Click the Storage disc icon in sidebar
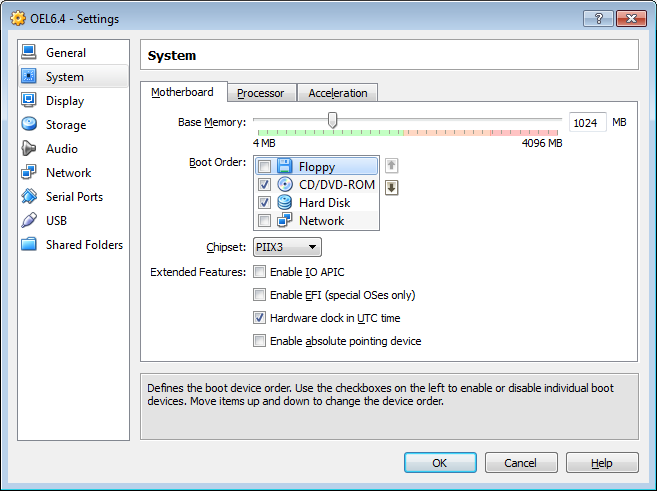 (x=28, y=124)
